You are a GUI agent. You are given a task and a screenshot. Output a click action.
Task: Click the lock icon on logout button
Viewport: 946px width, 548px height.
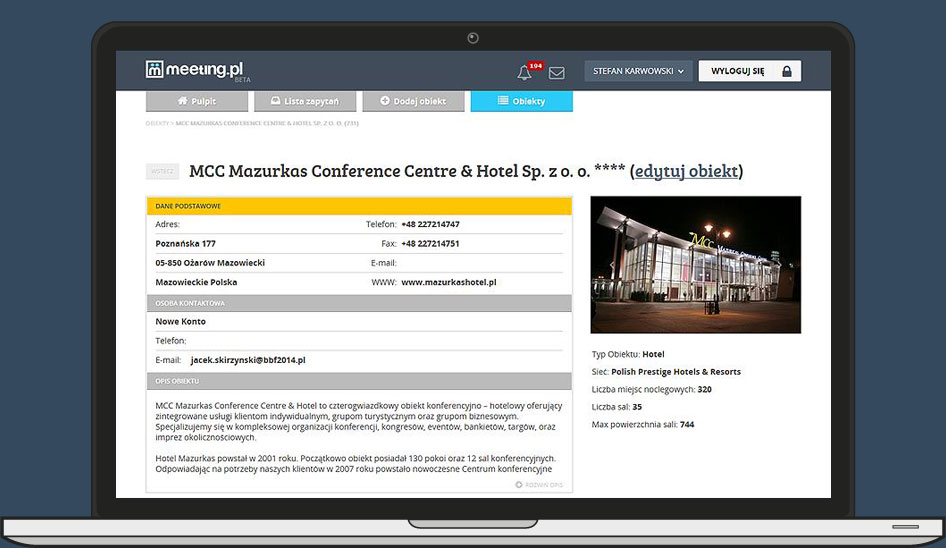pos(787,71)
